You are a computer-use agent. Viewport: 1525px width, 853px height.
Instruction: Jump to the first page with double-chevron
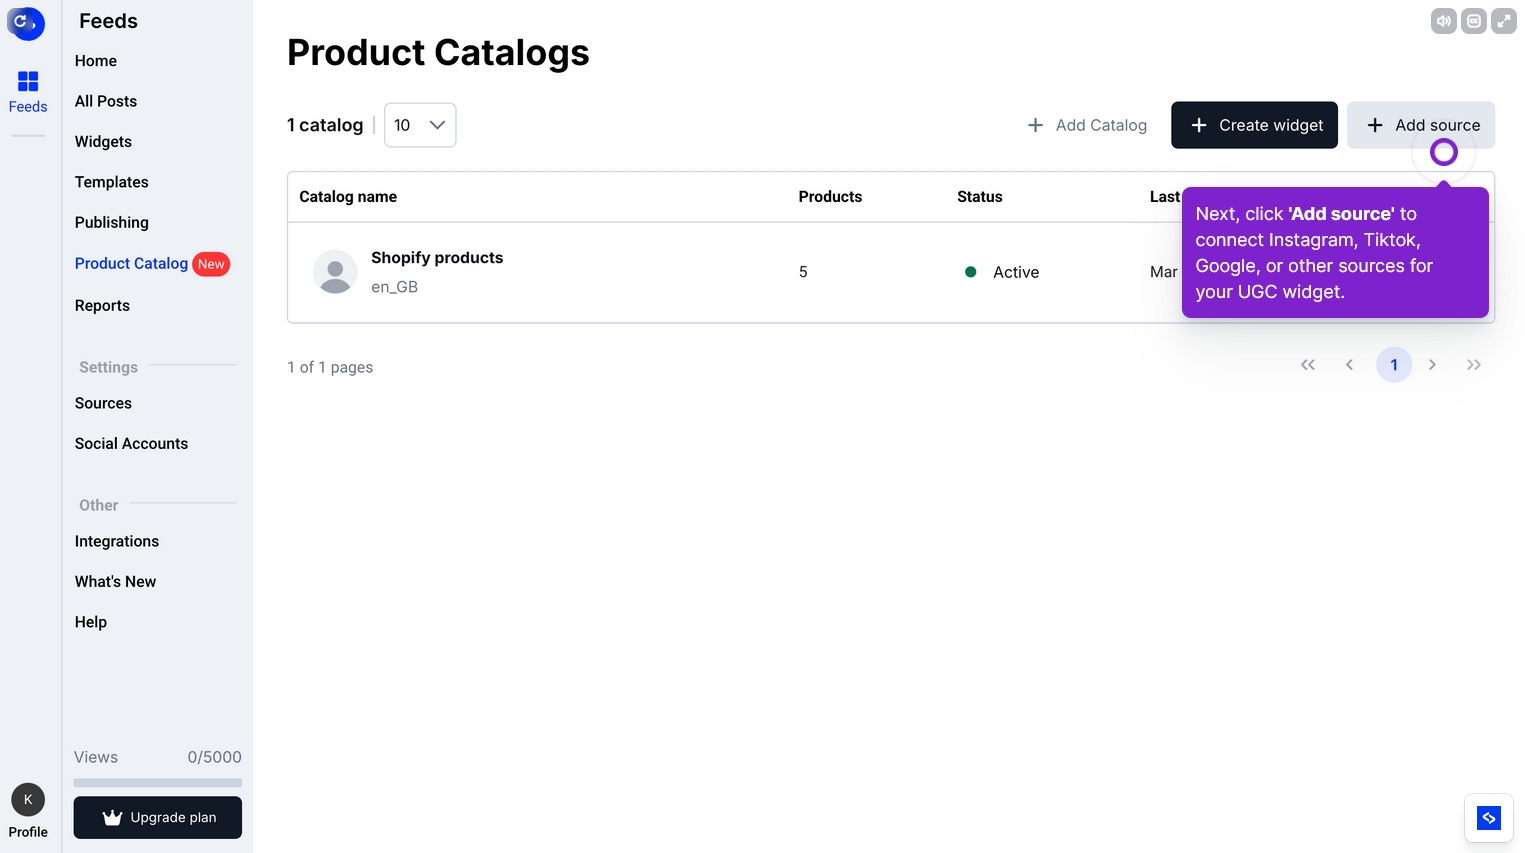tap(1307, 364)
